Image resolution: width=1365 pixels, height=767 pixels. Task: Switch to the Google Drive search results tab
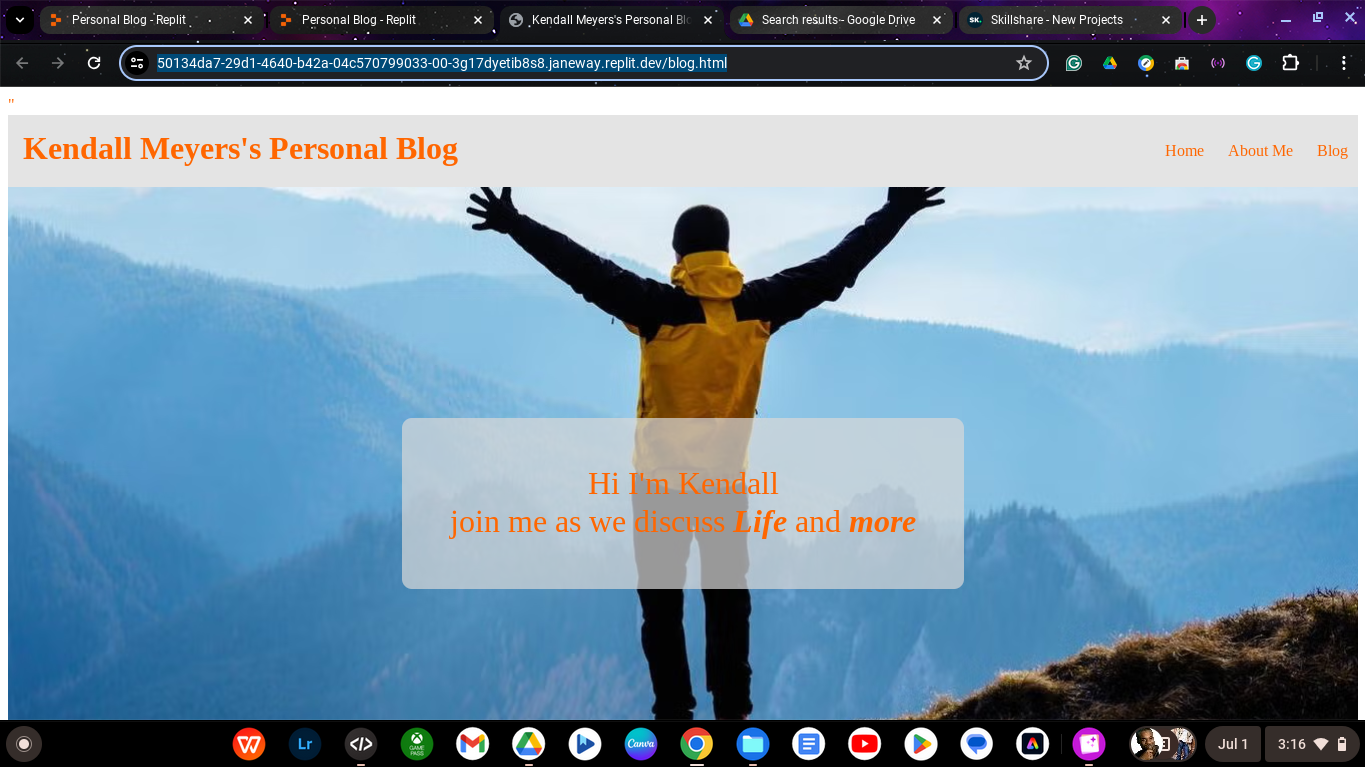coord(842,20)
